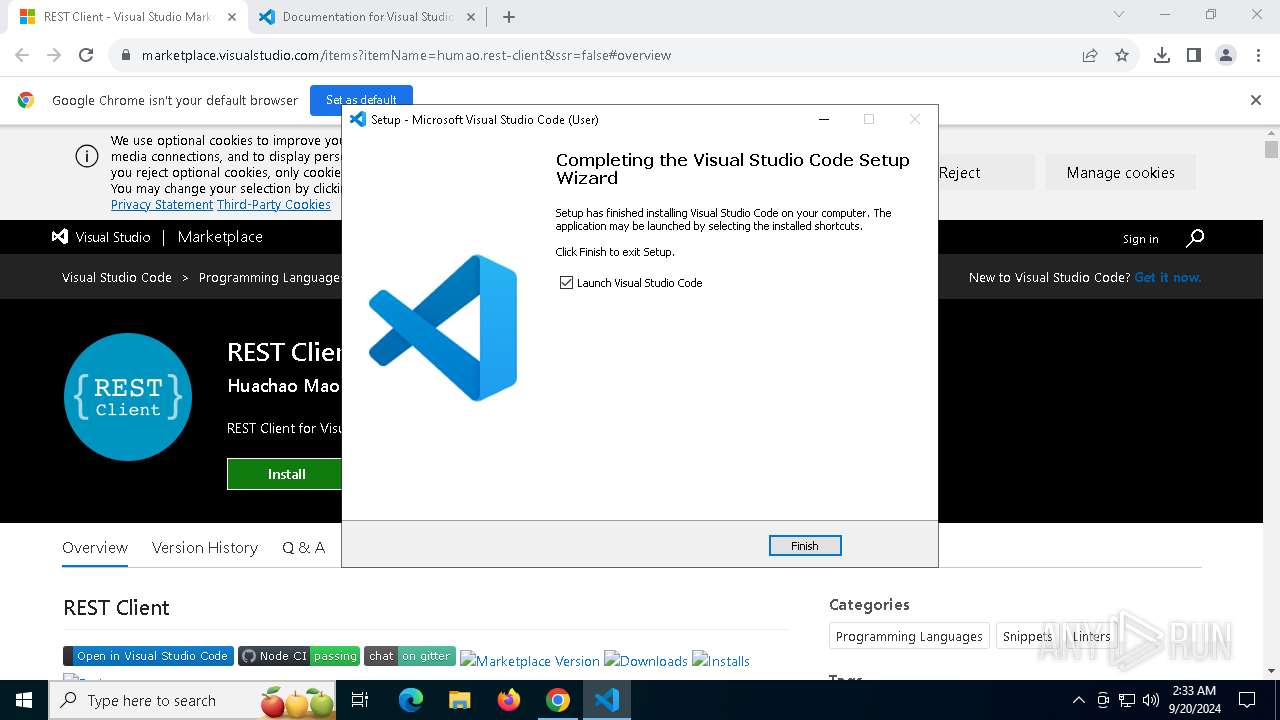1280x720 pixels.
Task: Open the Marketplace header link
Action: [x=220, y=237]
